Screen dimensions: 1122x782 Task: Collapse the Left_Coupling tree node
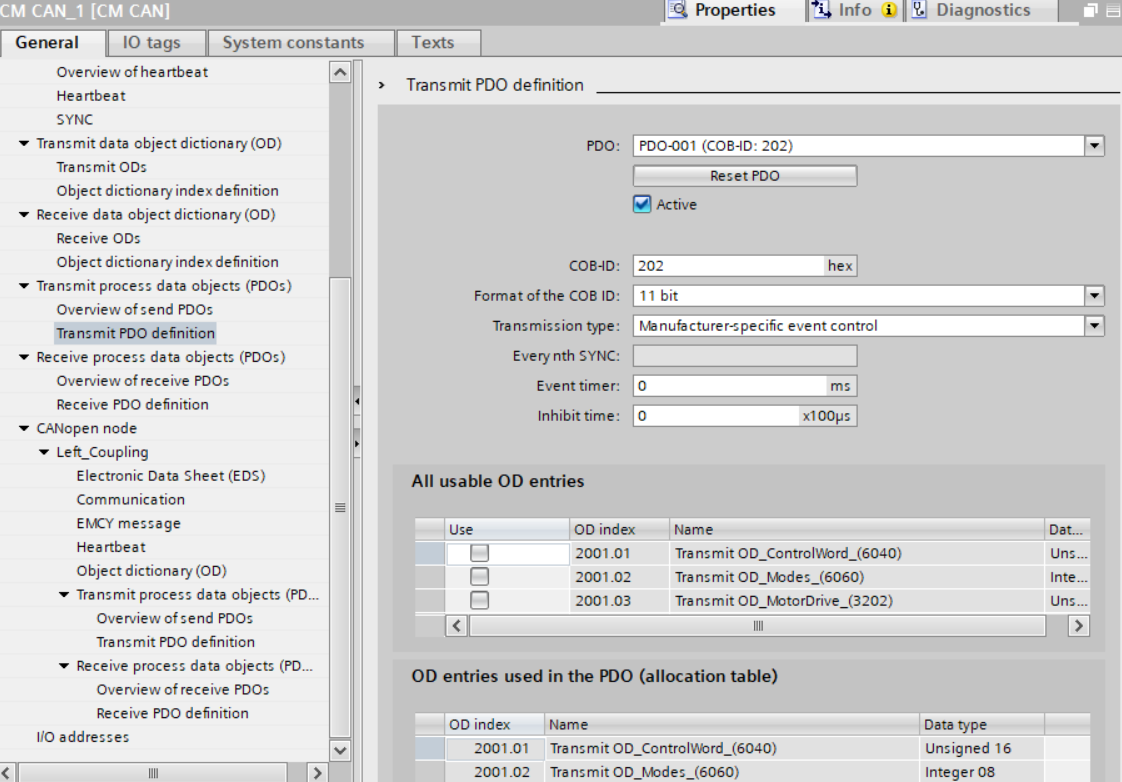pos(44,453)
